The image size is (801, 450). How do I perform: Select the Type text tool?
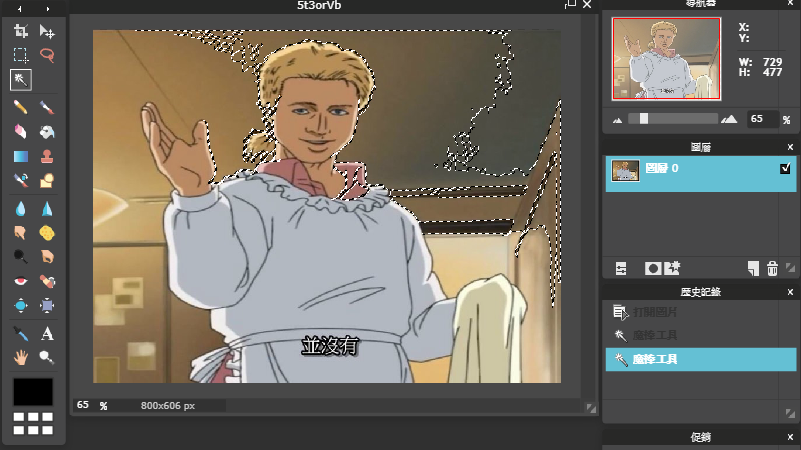(x=47, y=334)
